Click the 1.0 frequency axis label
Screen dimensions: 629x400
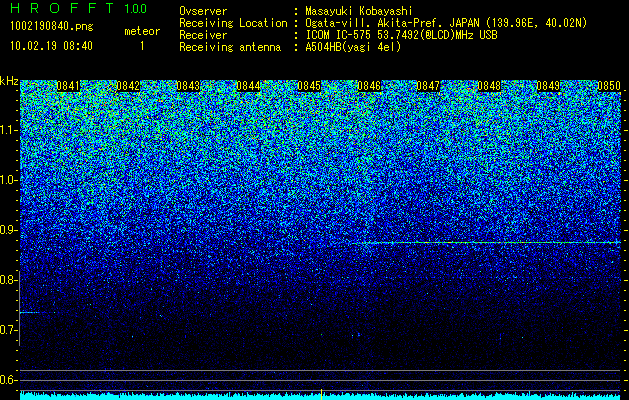[x=9, y=181]
